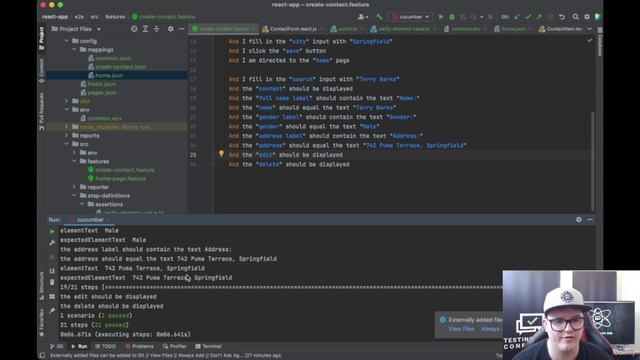Expand the reporter folder
640x360 pixels.
point(75,187)
